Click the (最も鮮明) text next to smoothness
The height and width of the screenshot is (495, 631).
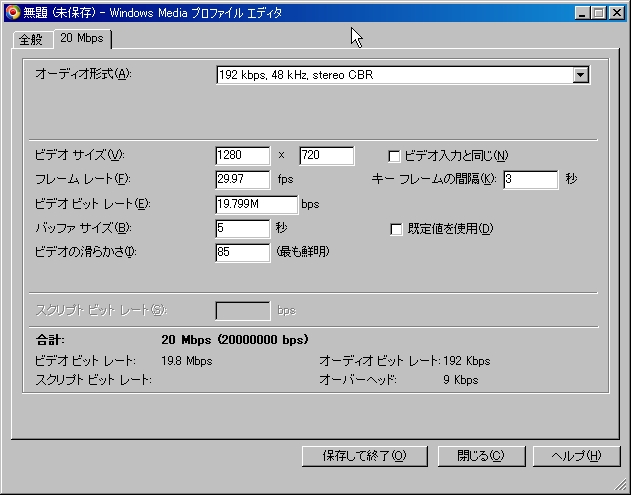303,252
